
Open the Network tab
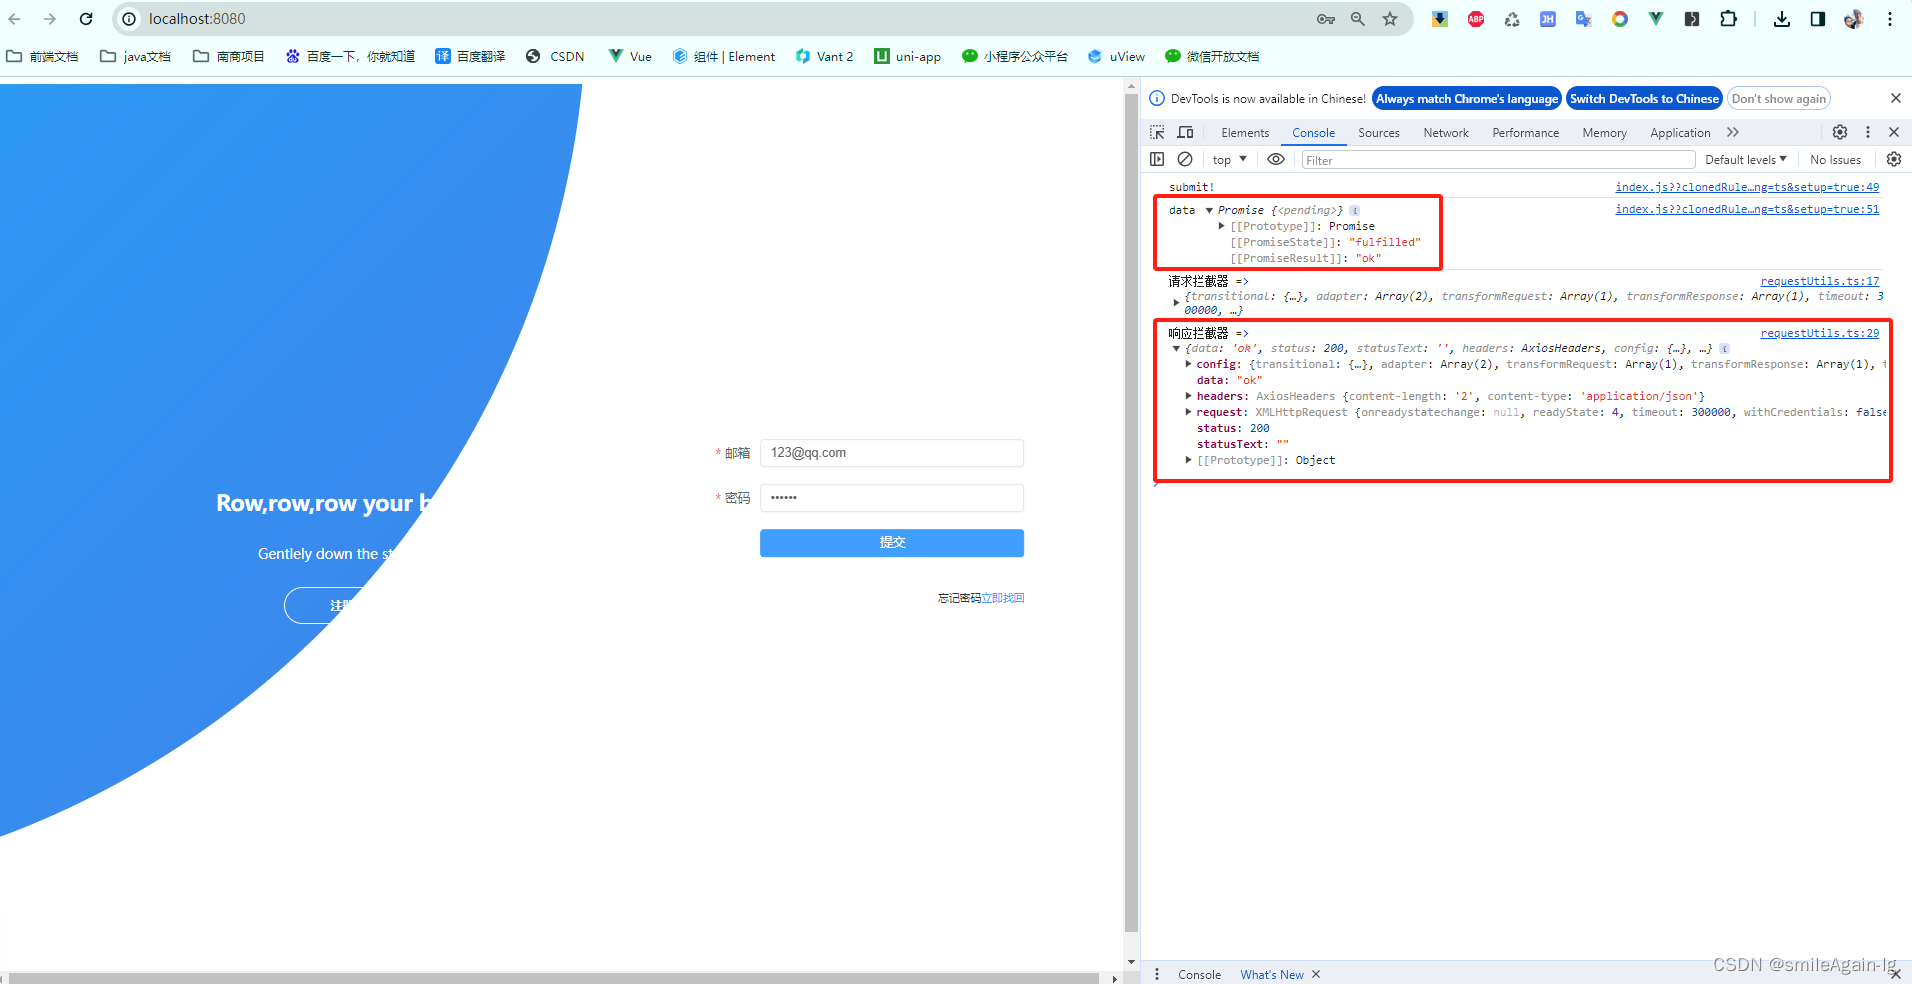tap(1446, 133)
